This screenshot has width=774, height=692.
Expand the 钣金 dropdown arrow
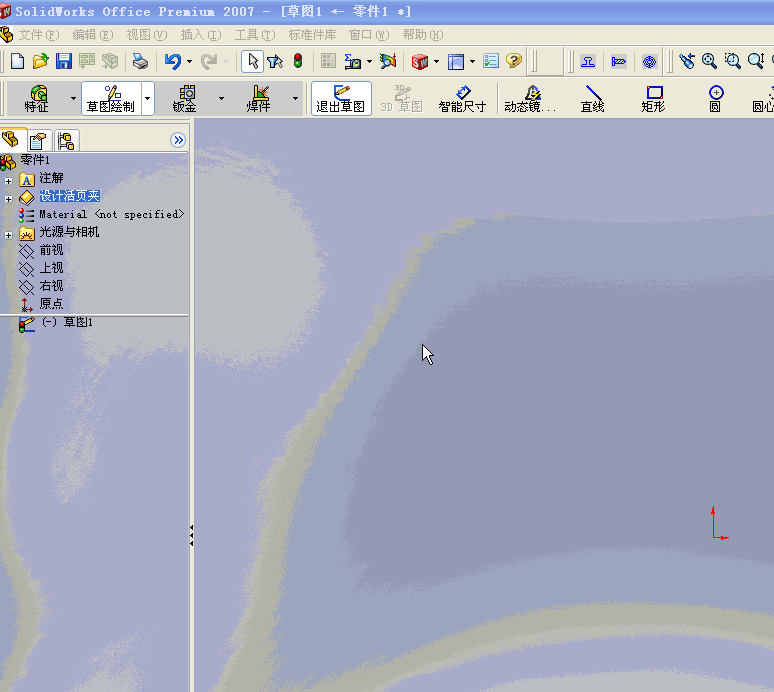222,99
